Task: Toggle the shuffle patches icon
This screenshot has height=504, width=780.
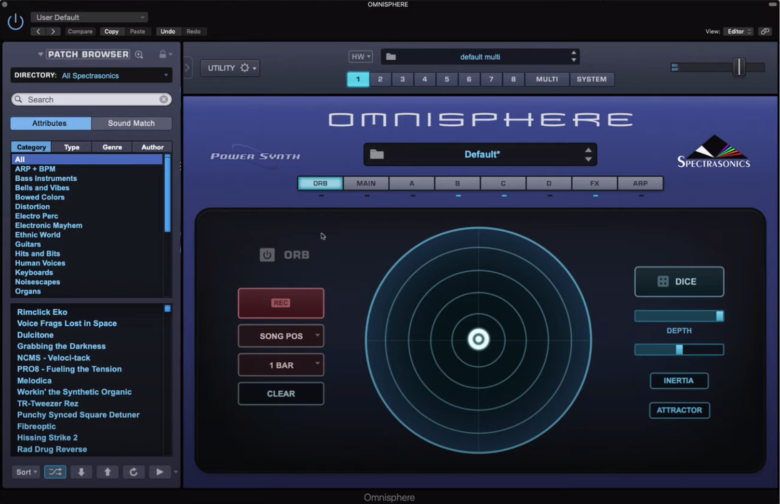Action: (55, 472)
